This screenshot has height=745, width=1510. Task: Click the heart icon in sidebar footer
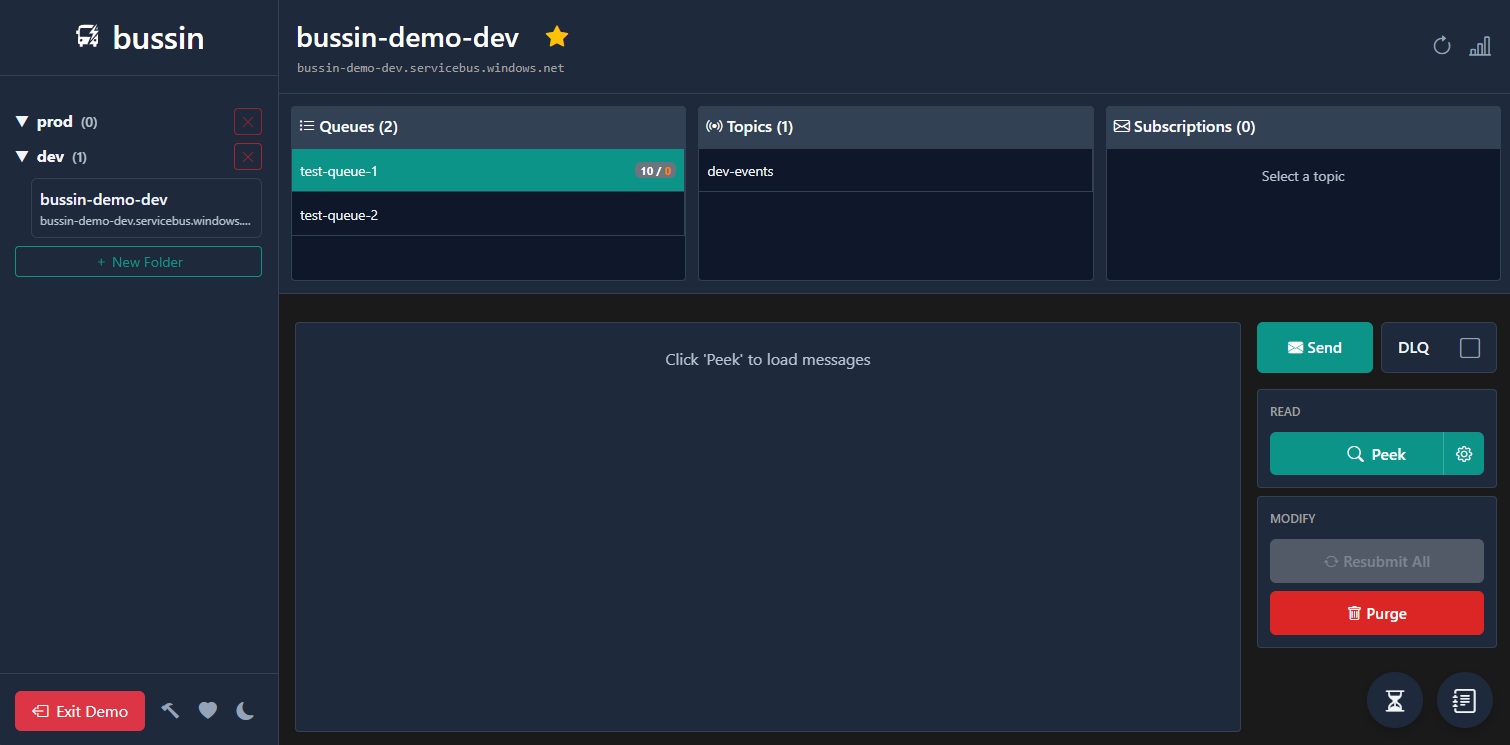pos(208,711)
